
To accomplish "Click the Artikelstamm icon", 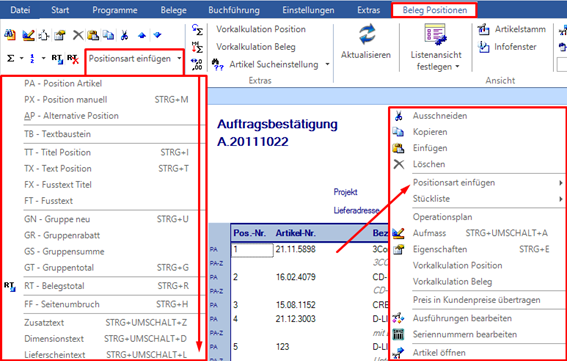I will 483,29.
